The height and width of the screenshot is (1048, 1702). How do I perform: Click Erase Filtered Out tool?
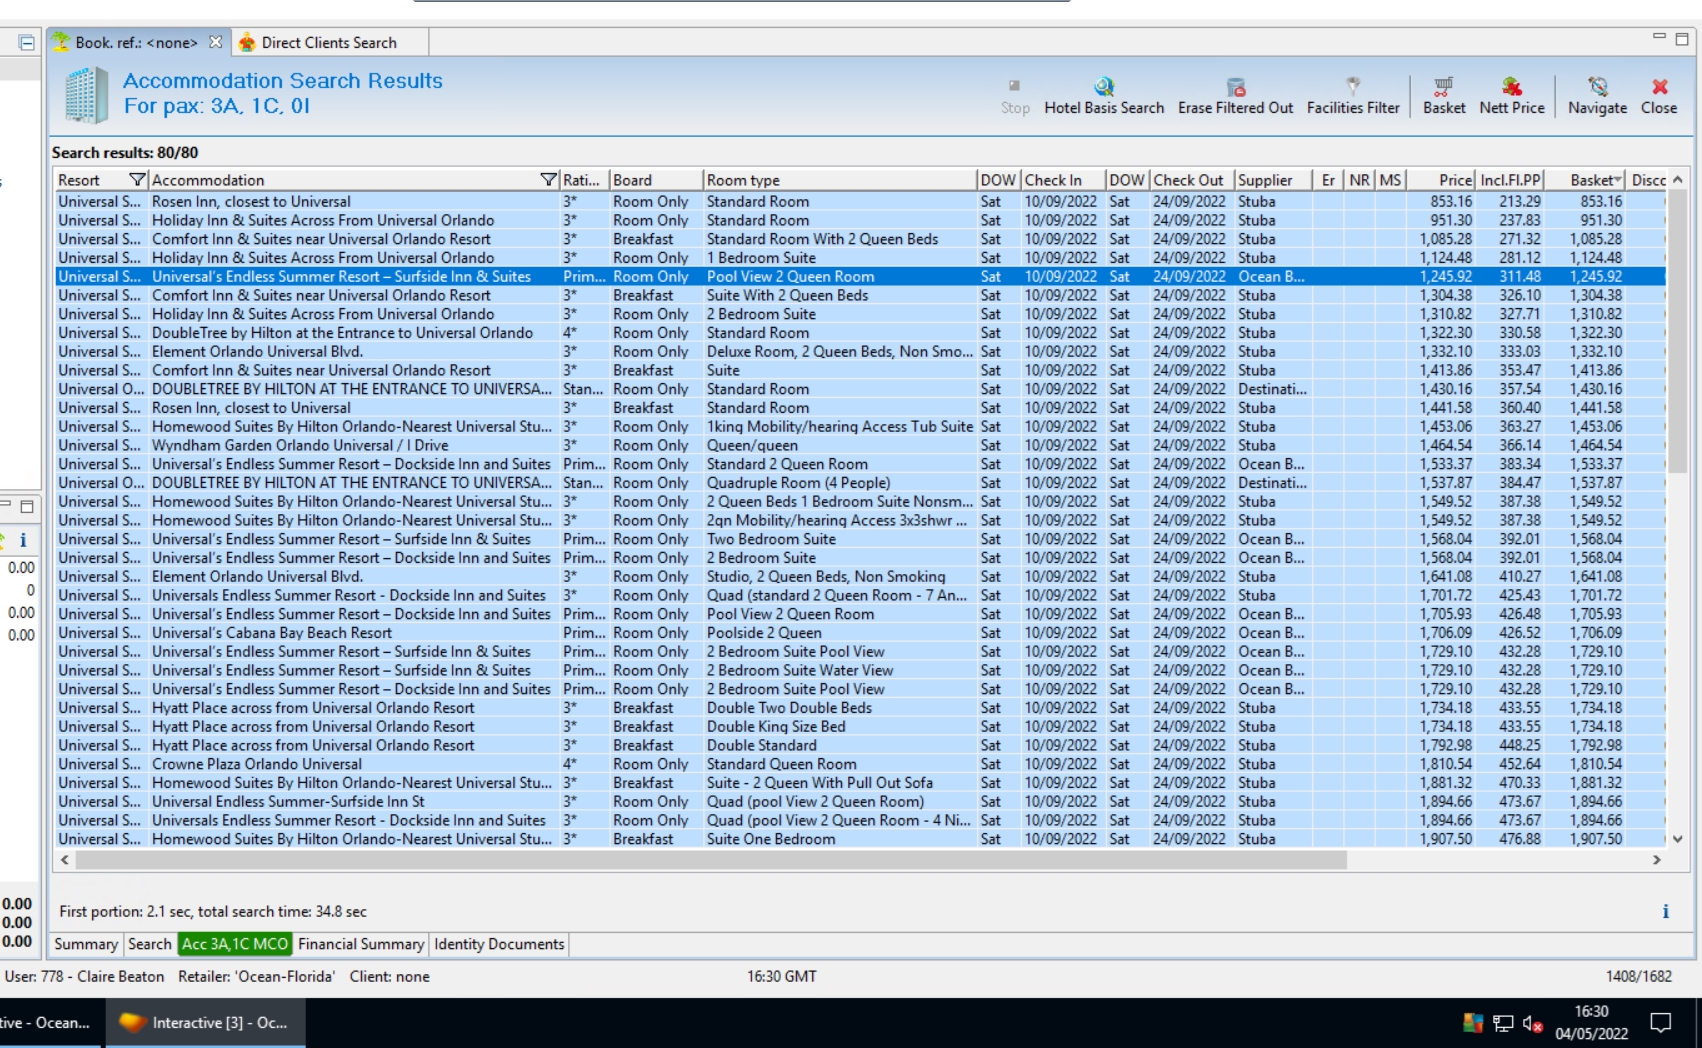click(1235, 96)
